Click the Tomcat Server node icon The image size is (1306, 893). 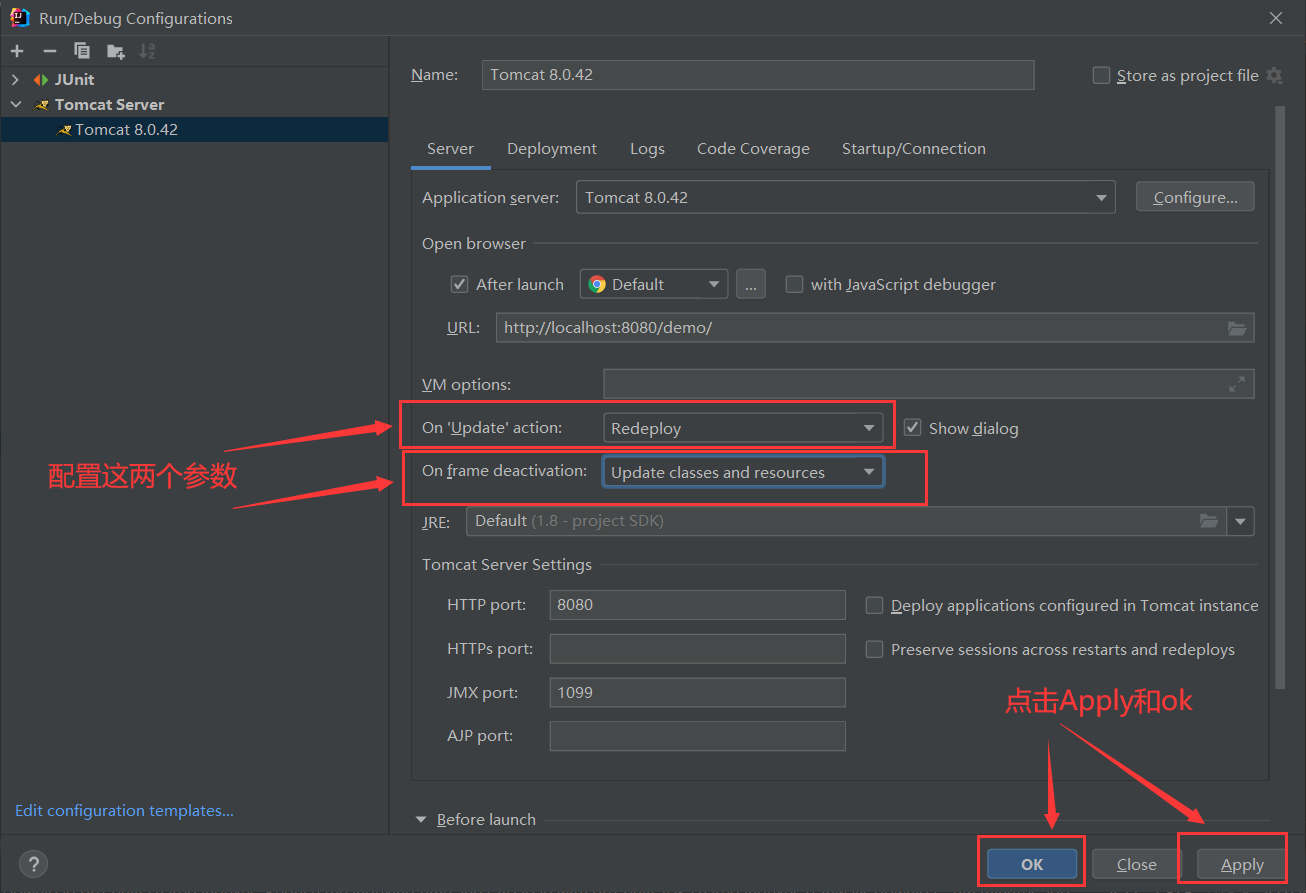pos(41,105)
